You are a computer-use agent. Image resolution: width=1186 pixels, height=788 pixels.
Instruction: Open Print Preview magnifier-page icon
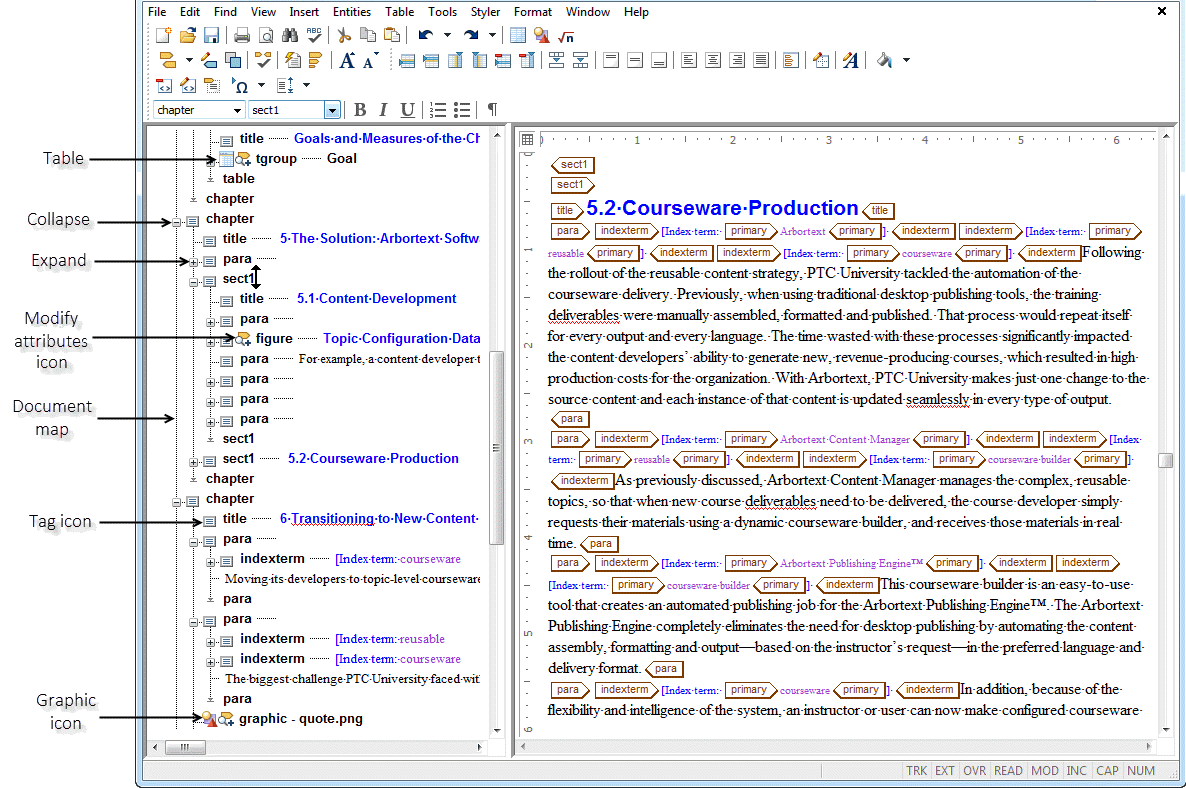click(x=265, y=35)
